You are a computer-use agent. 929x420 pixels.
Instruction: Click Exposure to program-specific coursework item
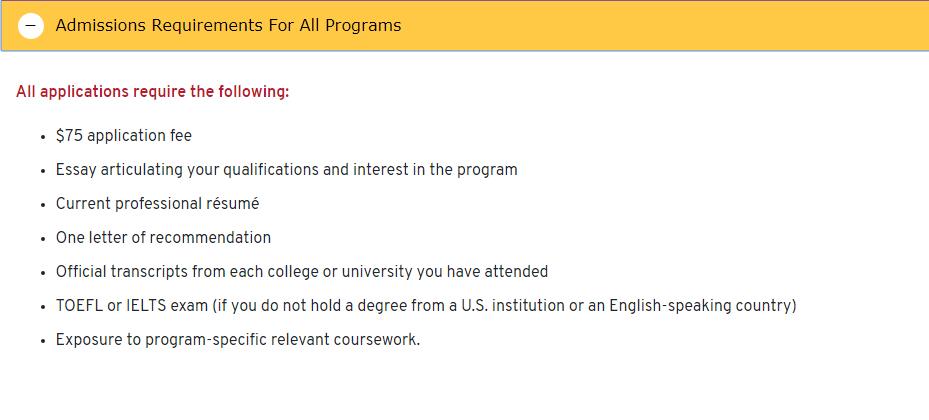[238, 340]
